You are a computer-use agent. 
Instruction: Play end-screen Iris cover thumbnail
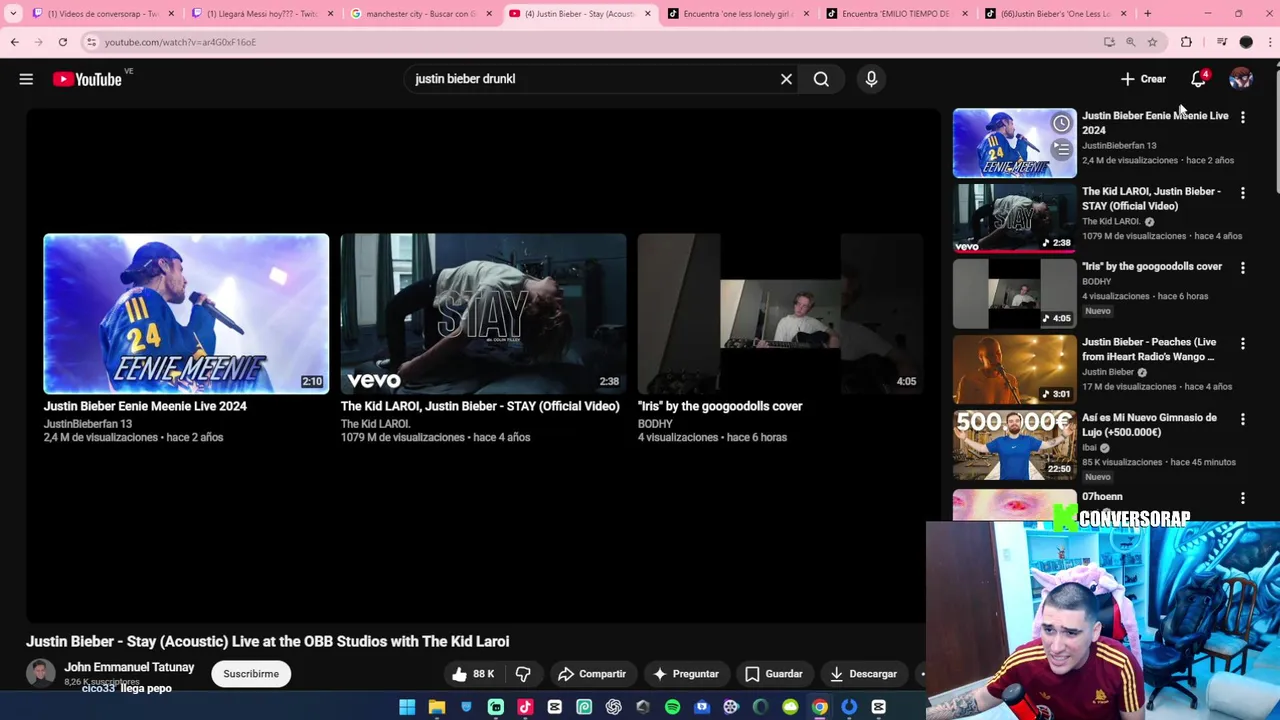point(780,314)
